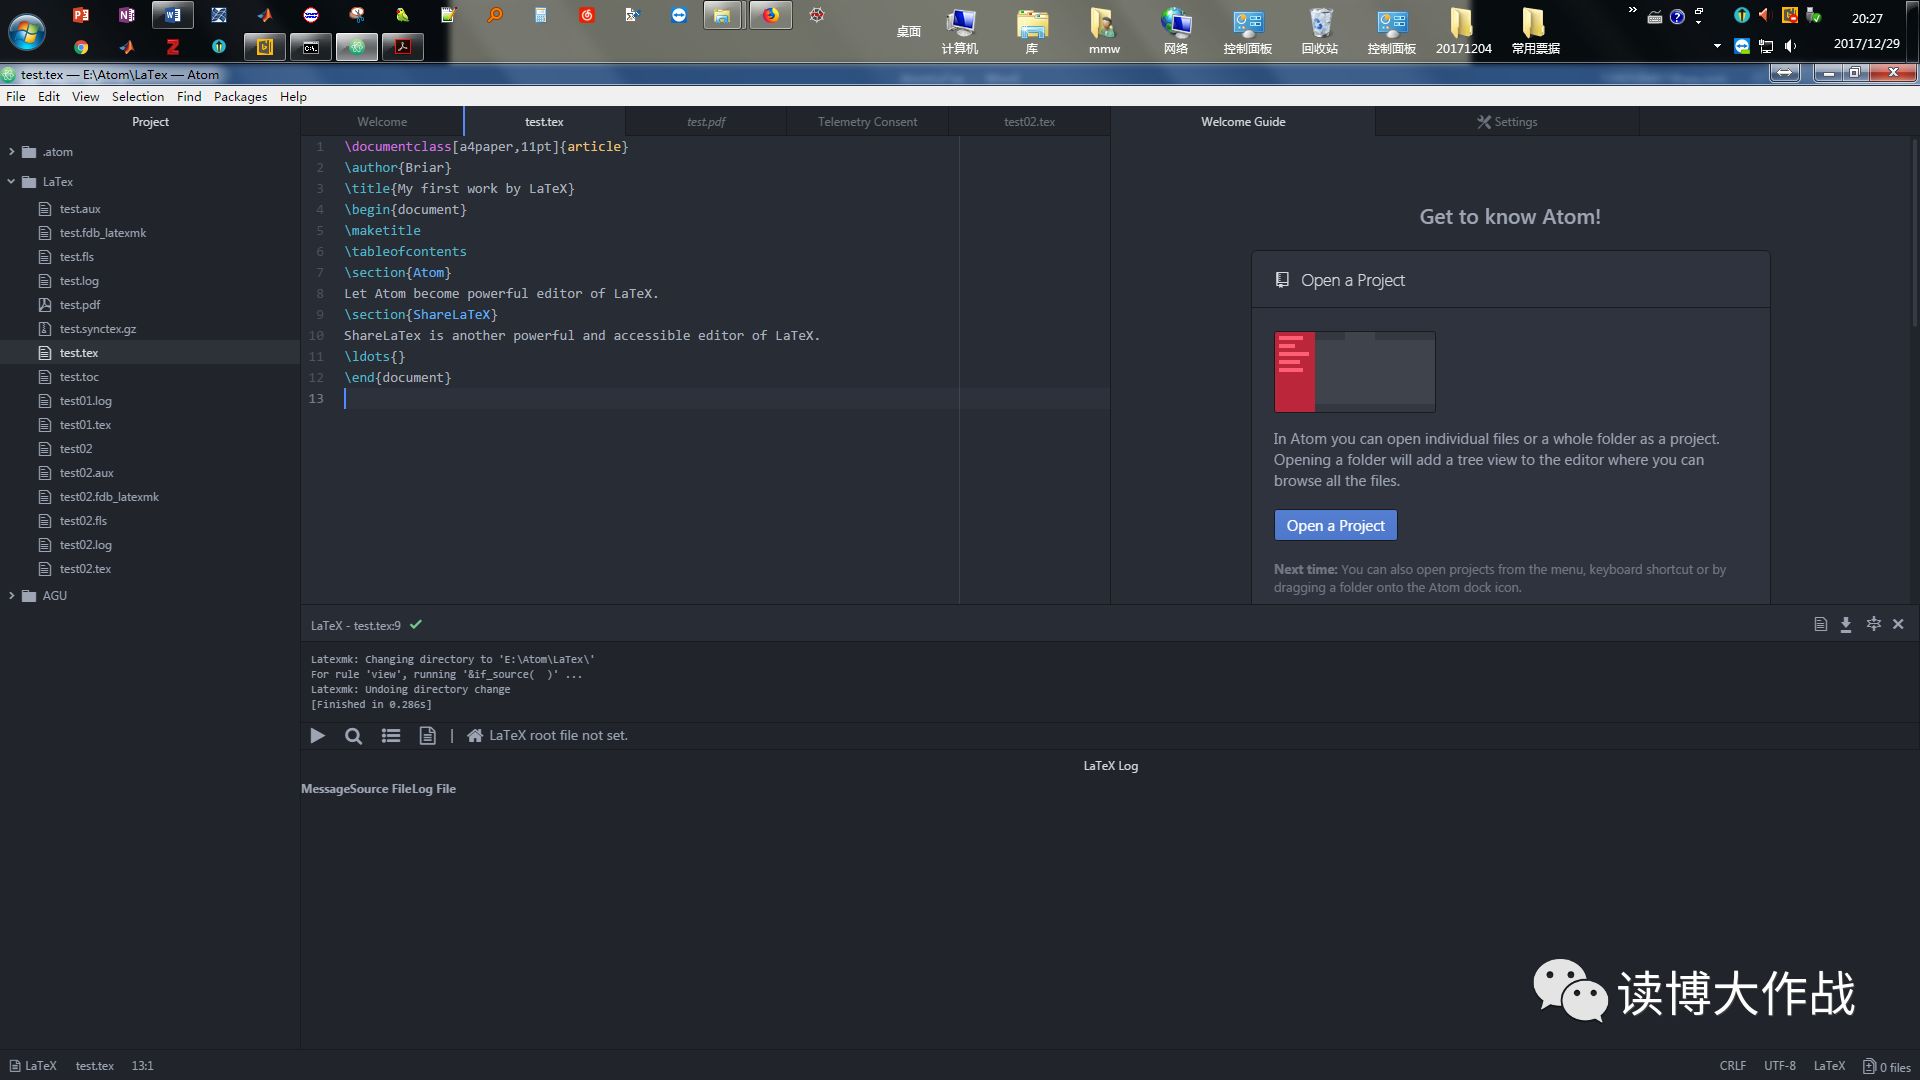Collapse the LaTex folder in tree

tap(12, 182)
